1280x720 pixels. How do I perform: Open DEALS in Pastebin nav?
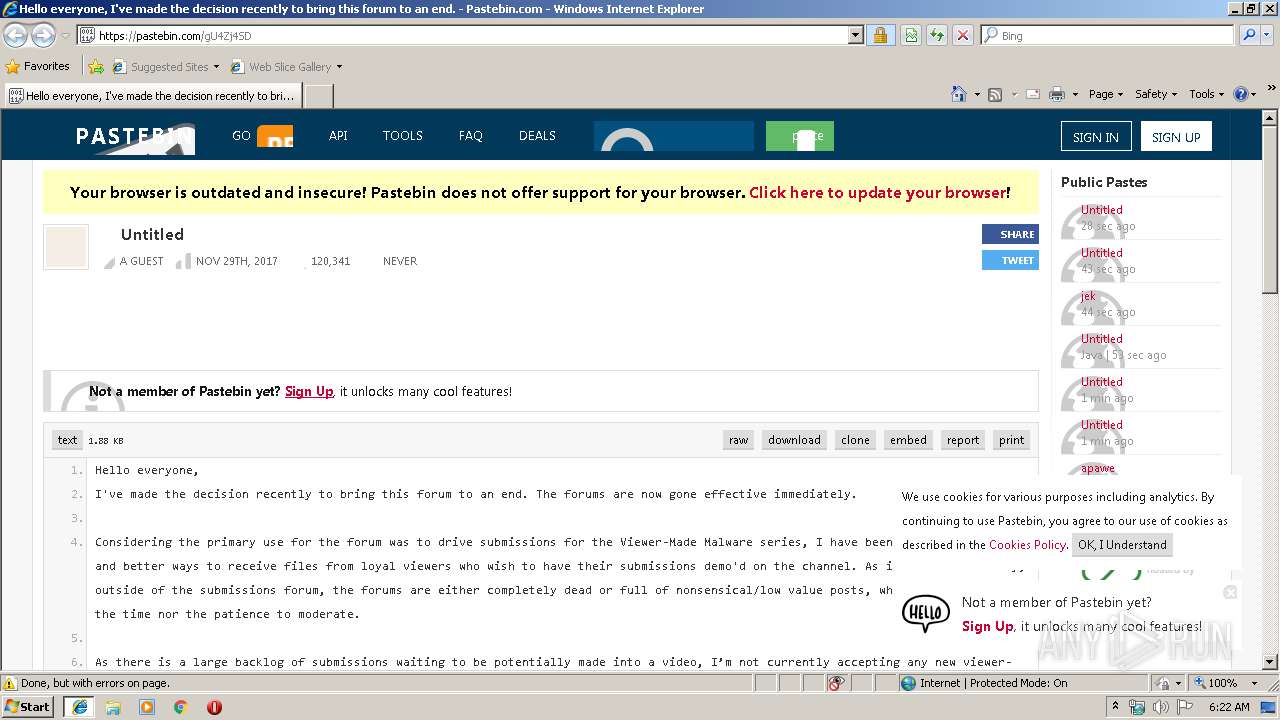(x=537, y=136)
